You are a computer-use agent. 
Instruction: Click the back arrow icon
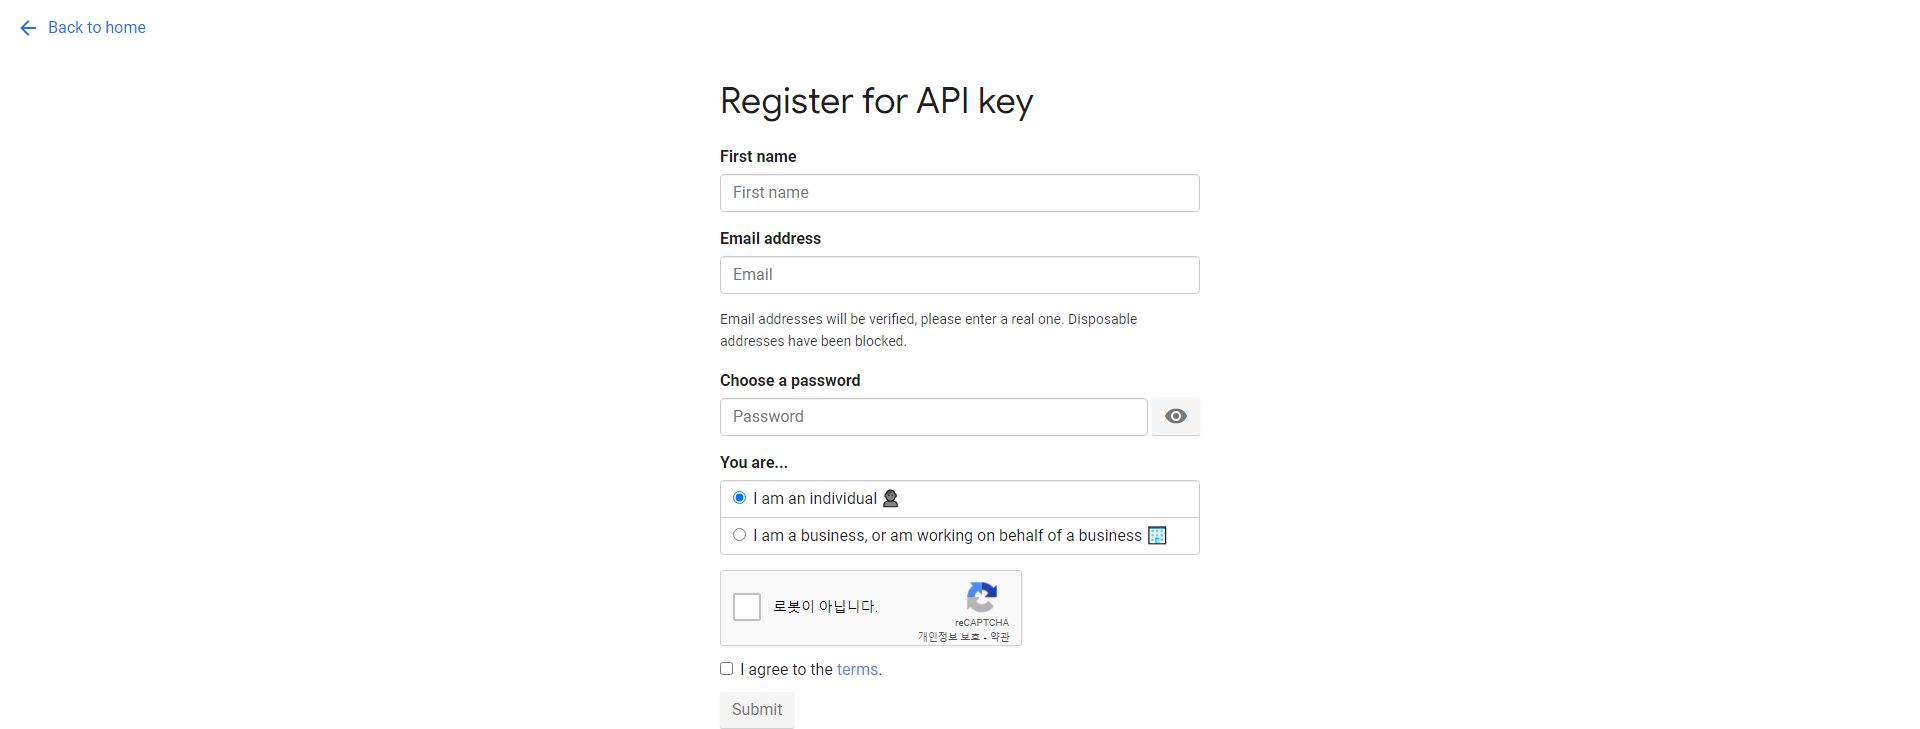pyautogui.click(x=28, y=28)
